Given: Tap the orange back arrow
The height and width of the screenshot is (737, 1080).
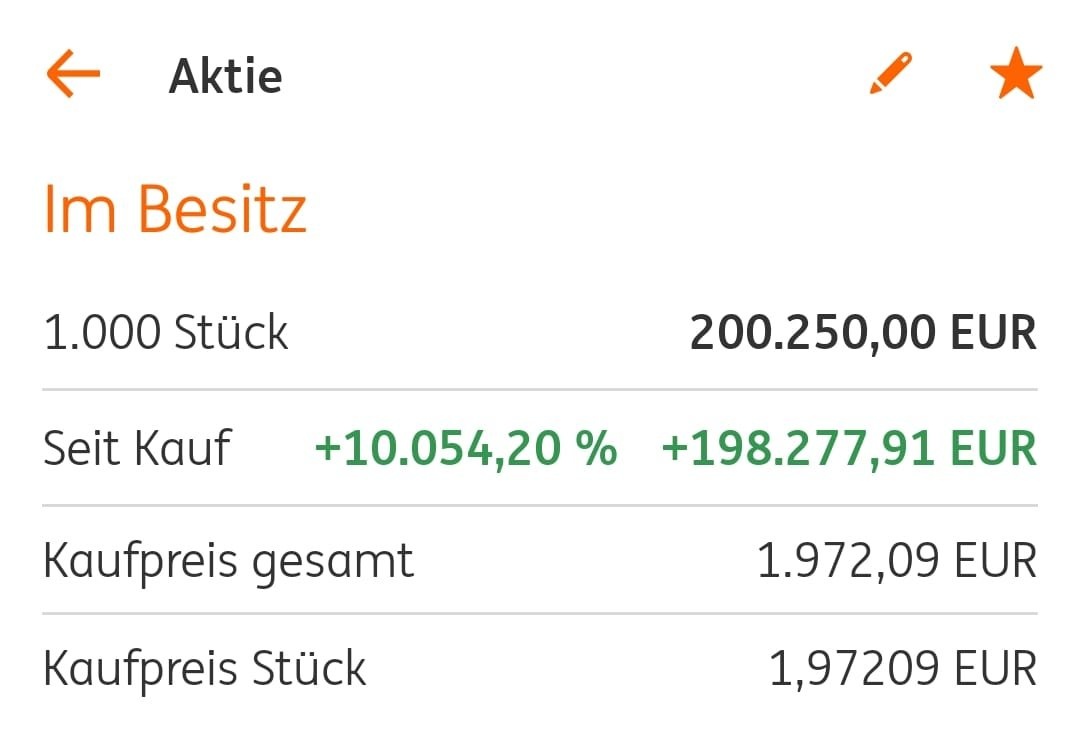Looking at the screenshot, I should [x=73, y=75].
